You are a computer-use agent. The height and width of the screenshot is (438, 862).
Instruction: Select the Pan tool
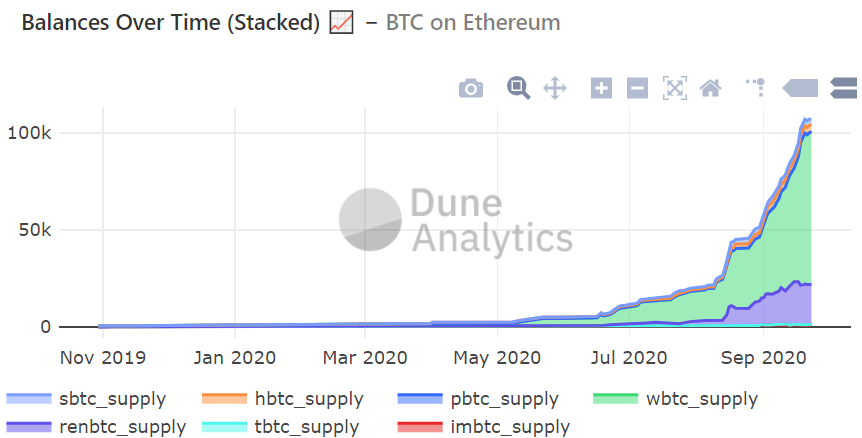click(554, 88)
